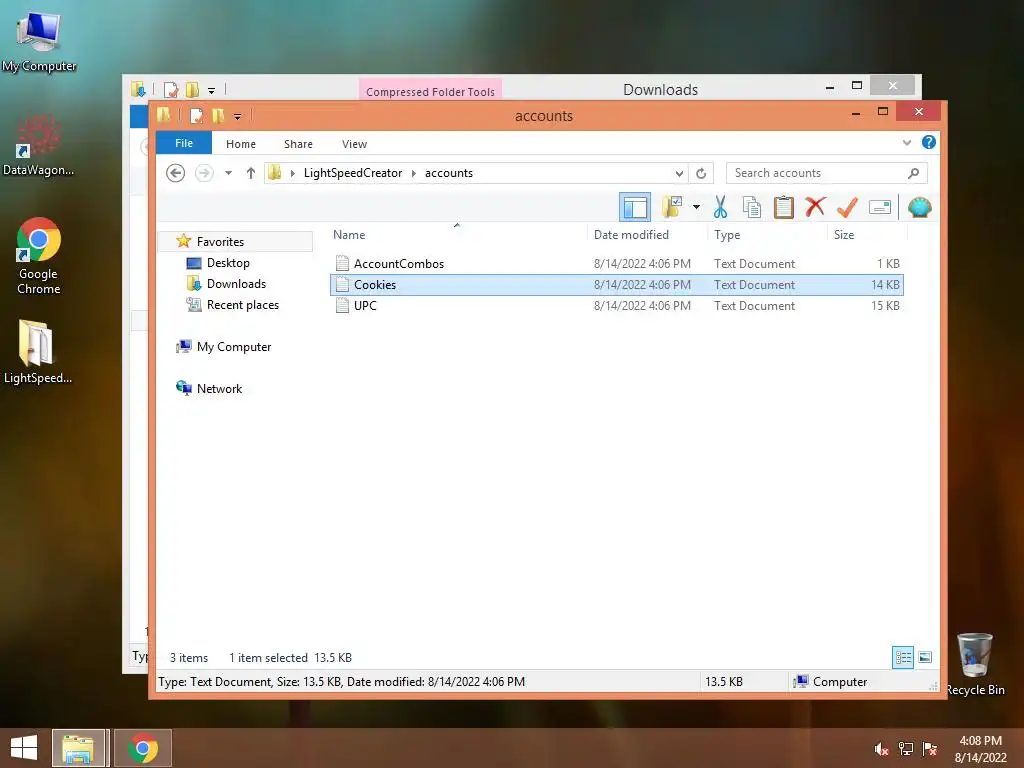The height and width of the screenshot is (768, 1024).
Task: Open Desktop in the navigation pane
Action: (228, 263)
